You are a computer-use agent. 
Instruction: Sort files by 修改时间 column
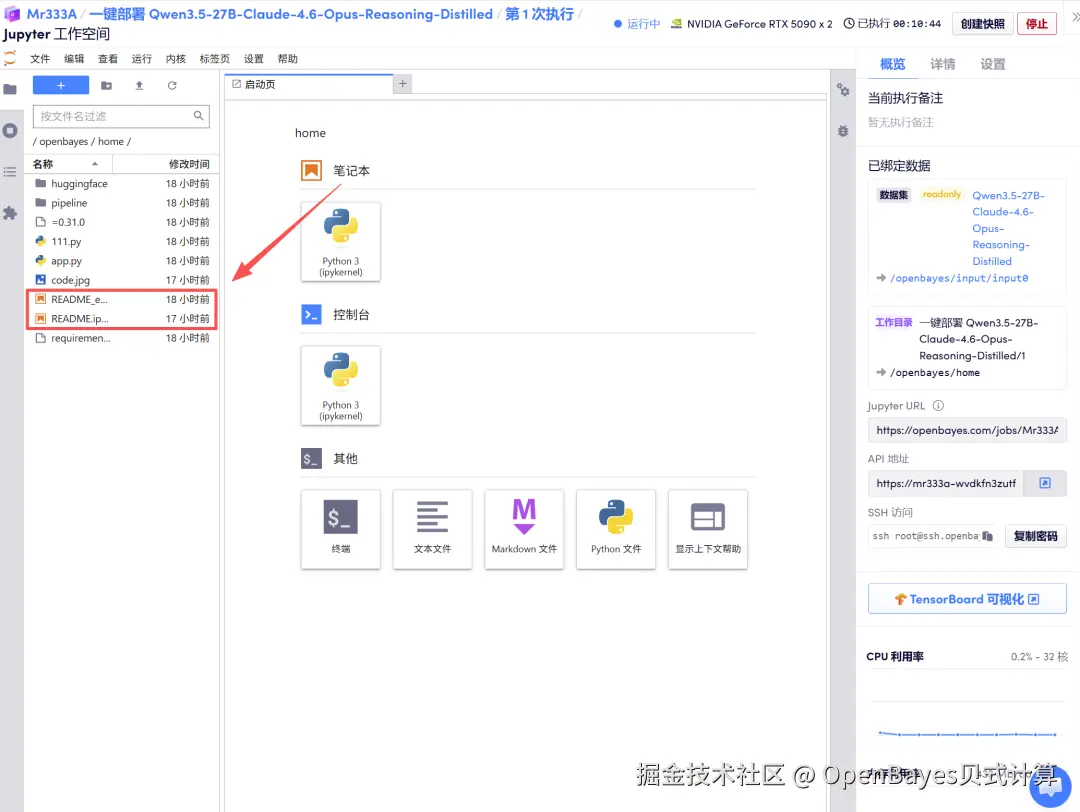pyautogui.click(x=166, y=164)
